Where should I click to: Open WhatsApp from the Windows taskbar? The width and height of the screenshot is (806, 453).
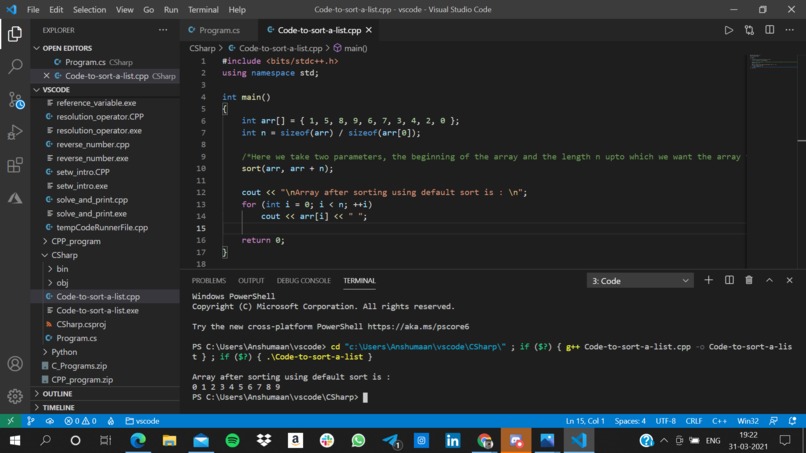tap(358, 440)
